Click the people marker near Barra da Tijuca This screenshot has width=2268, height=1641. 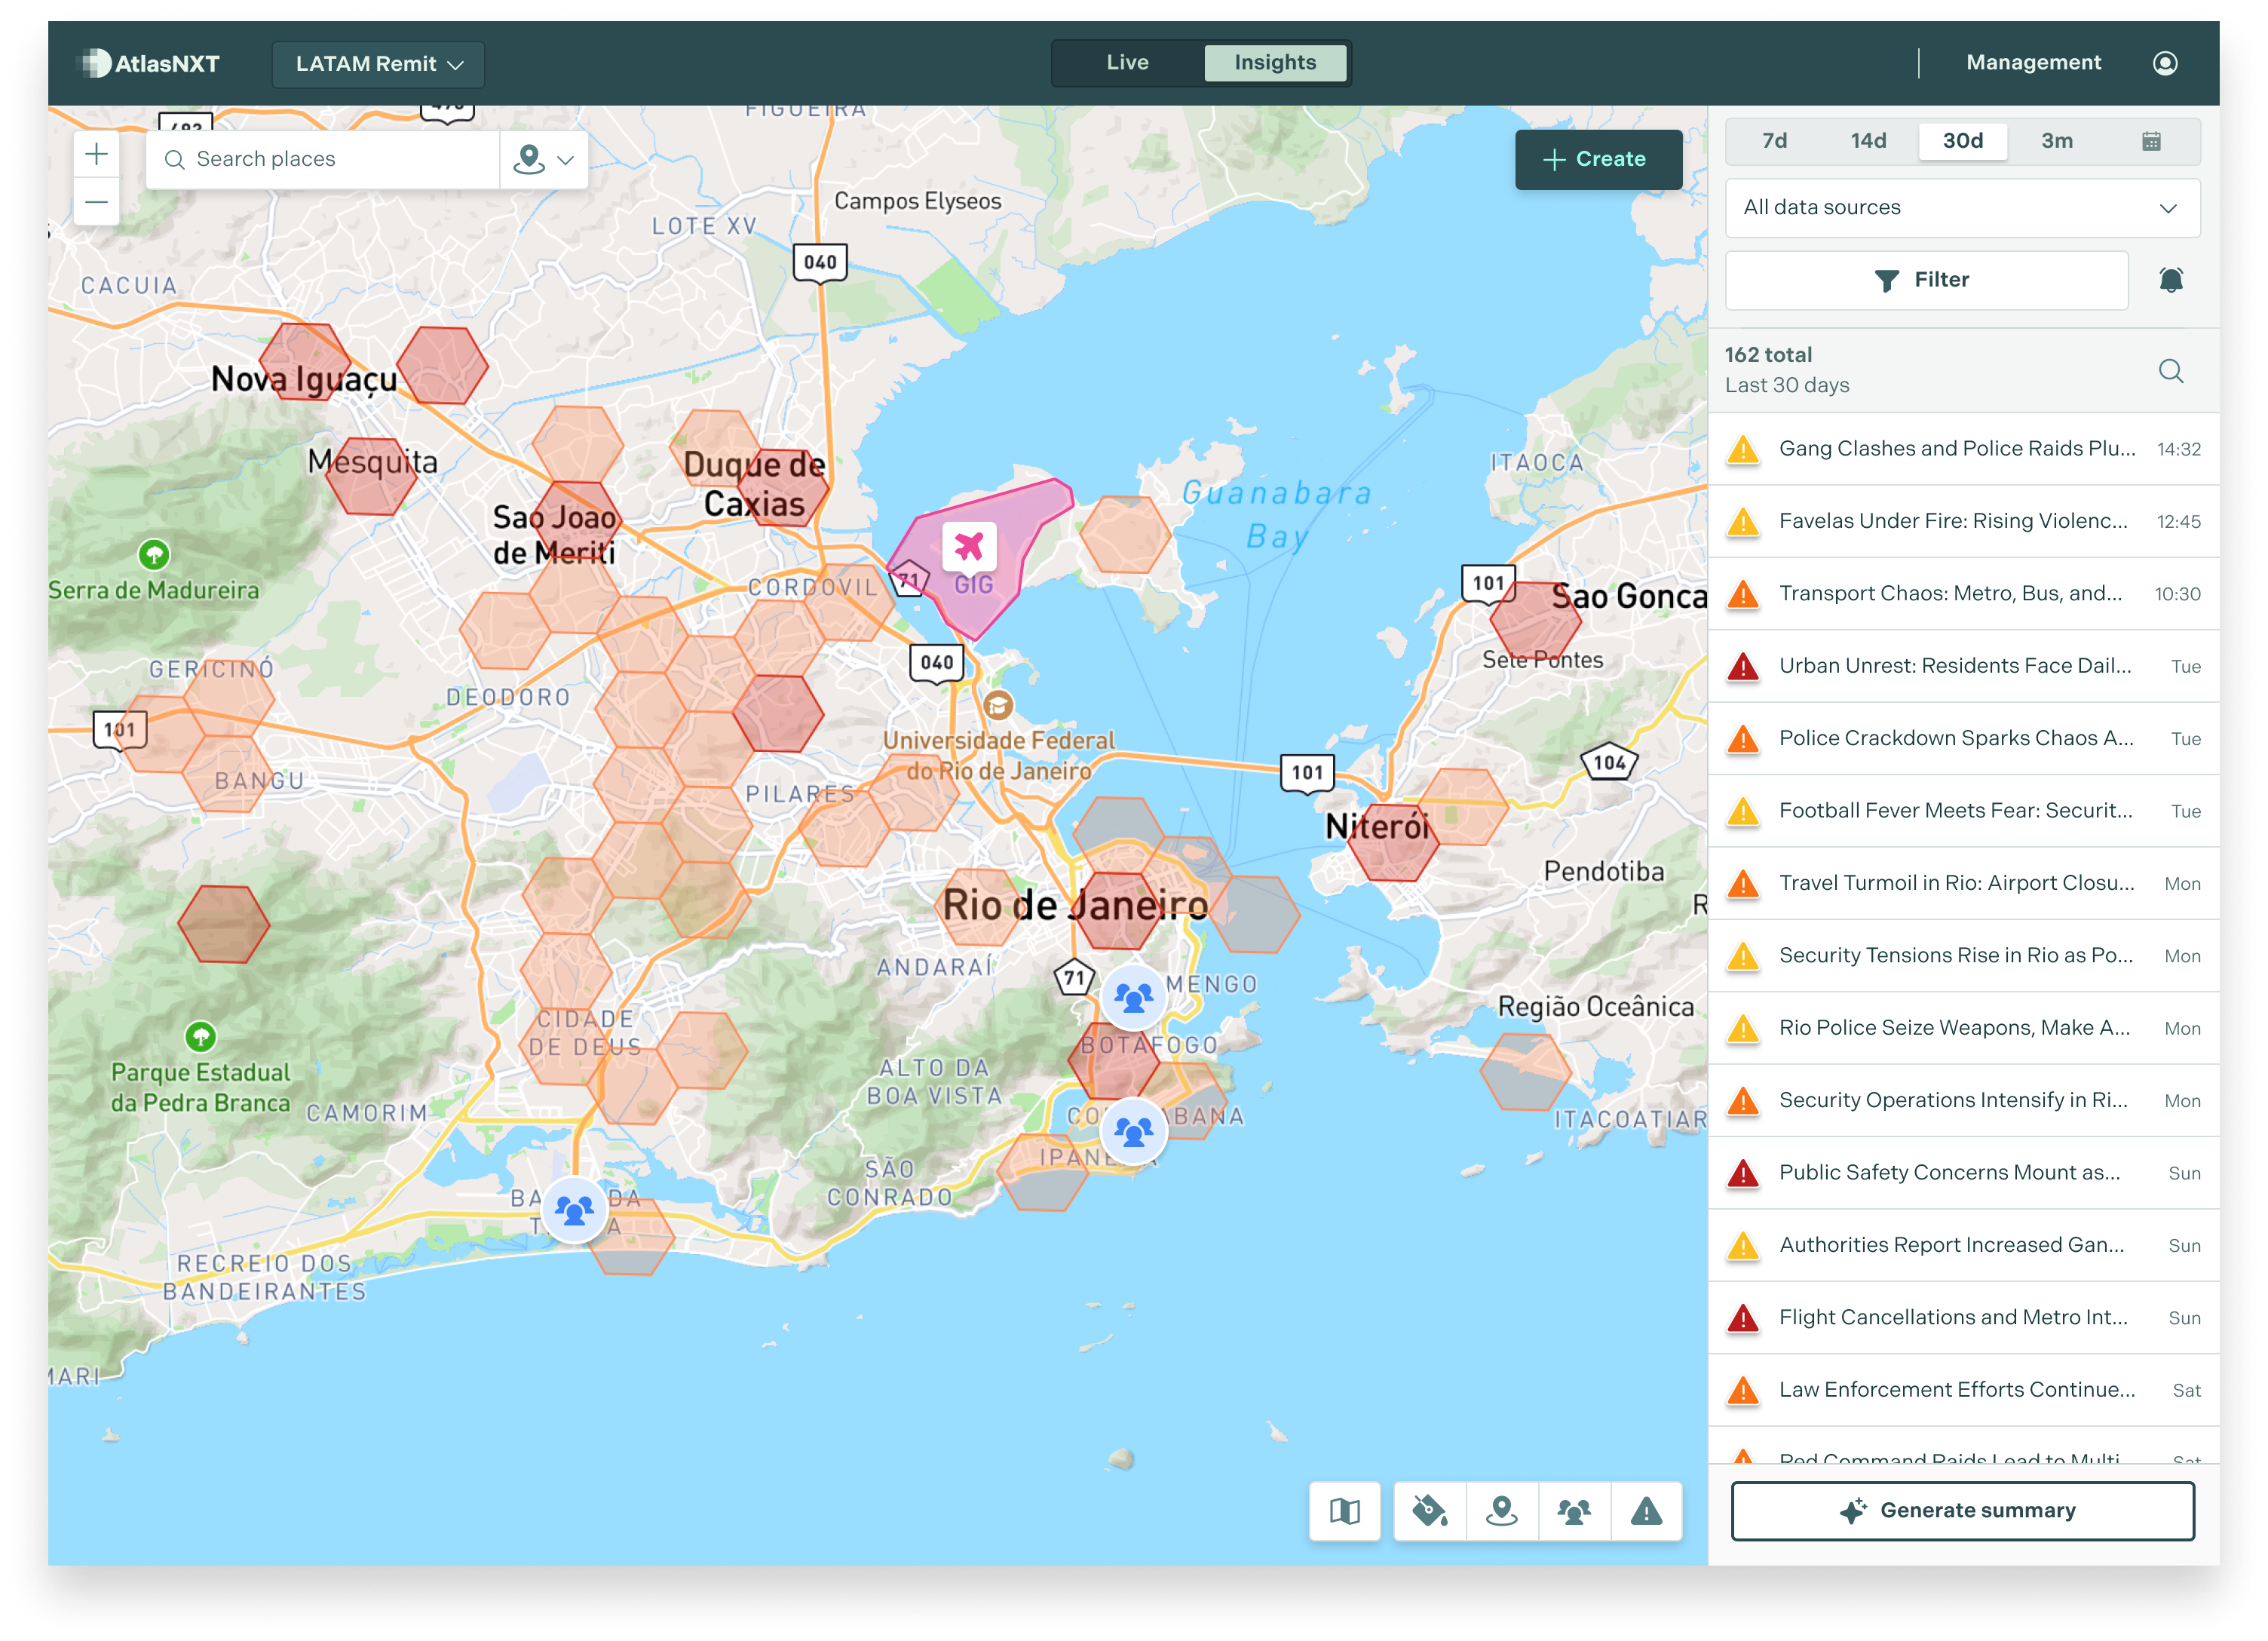(x=574, y=1210)
